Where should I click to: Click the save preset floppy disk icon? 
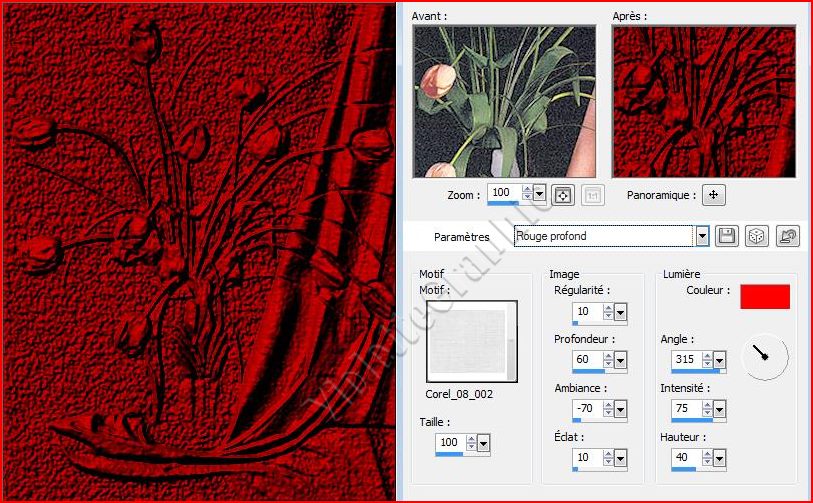coord(727,236)
